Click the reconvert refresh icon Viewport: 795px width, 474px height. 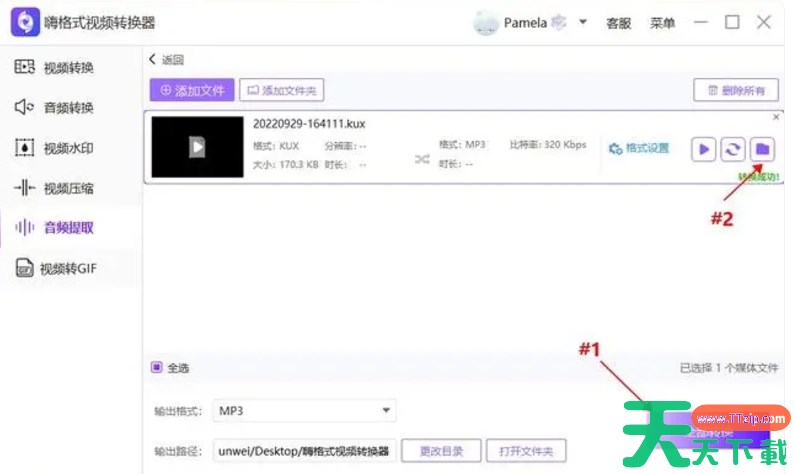click(x=733, y=149)
